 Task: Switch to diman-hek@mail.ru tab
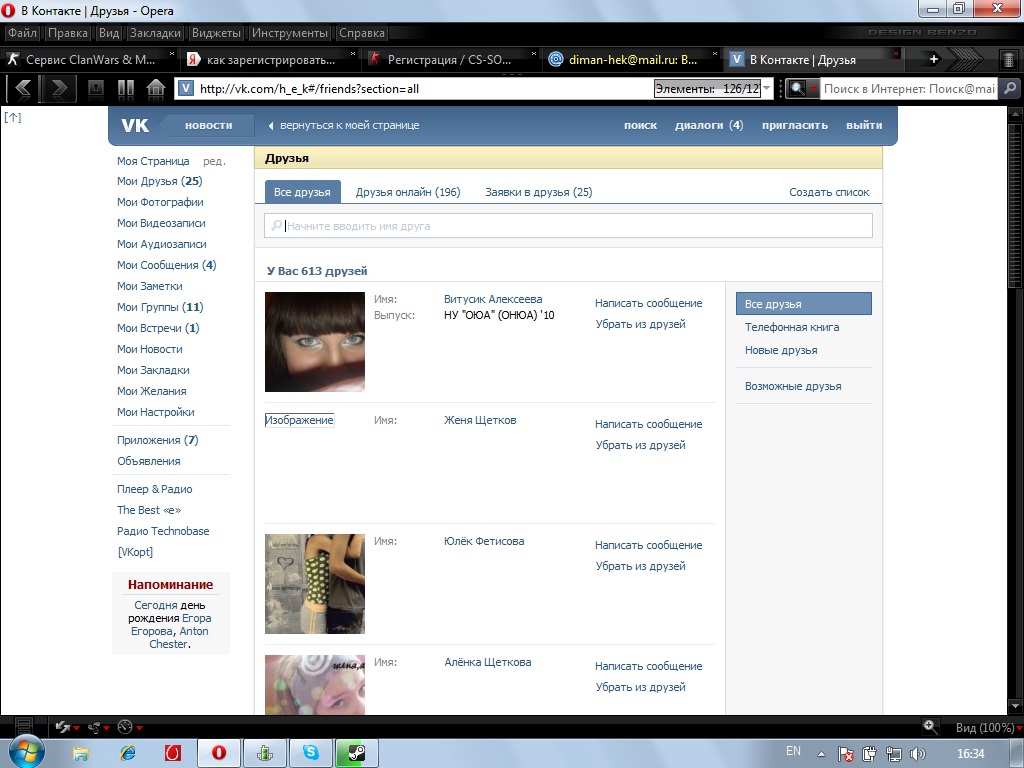tap(632, 59)
